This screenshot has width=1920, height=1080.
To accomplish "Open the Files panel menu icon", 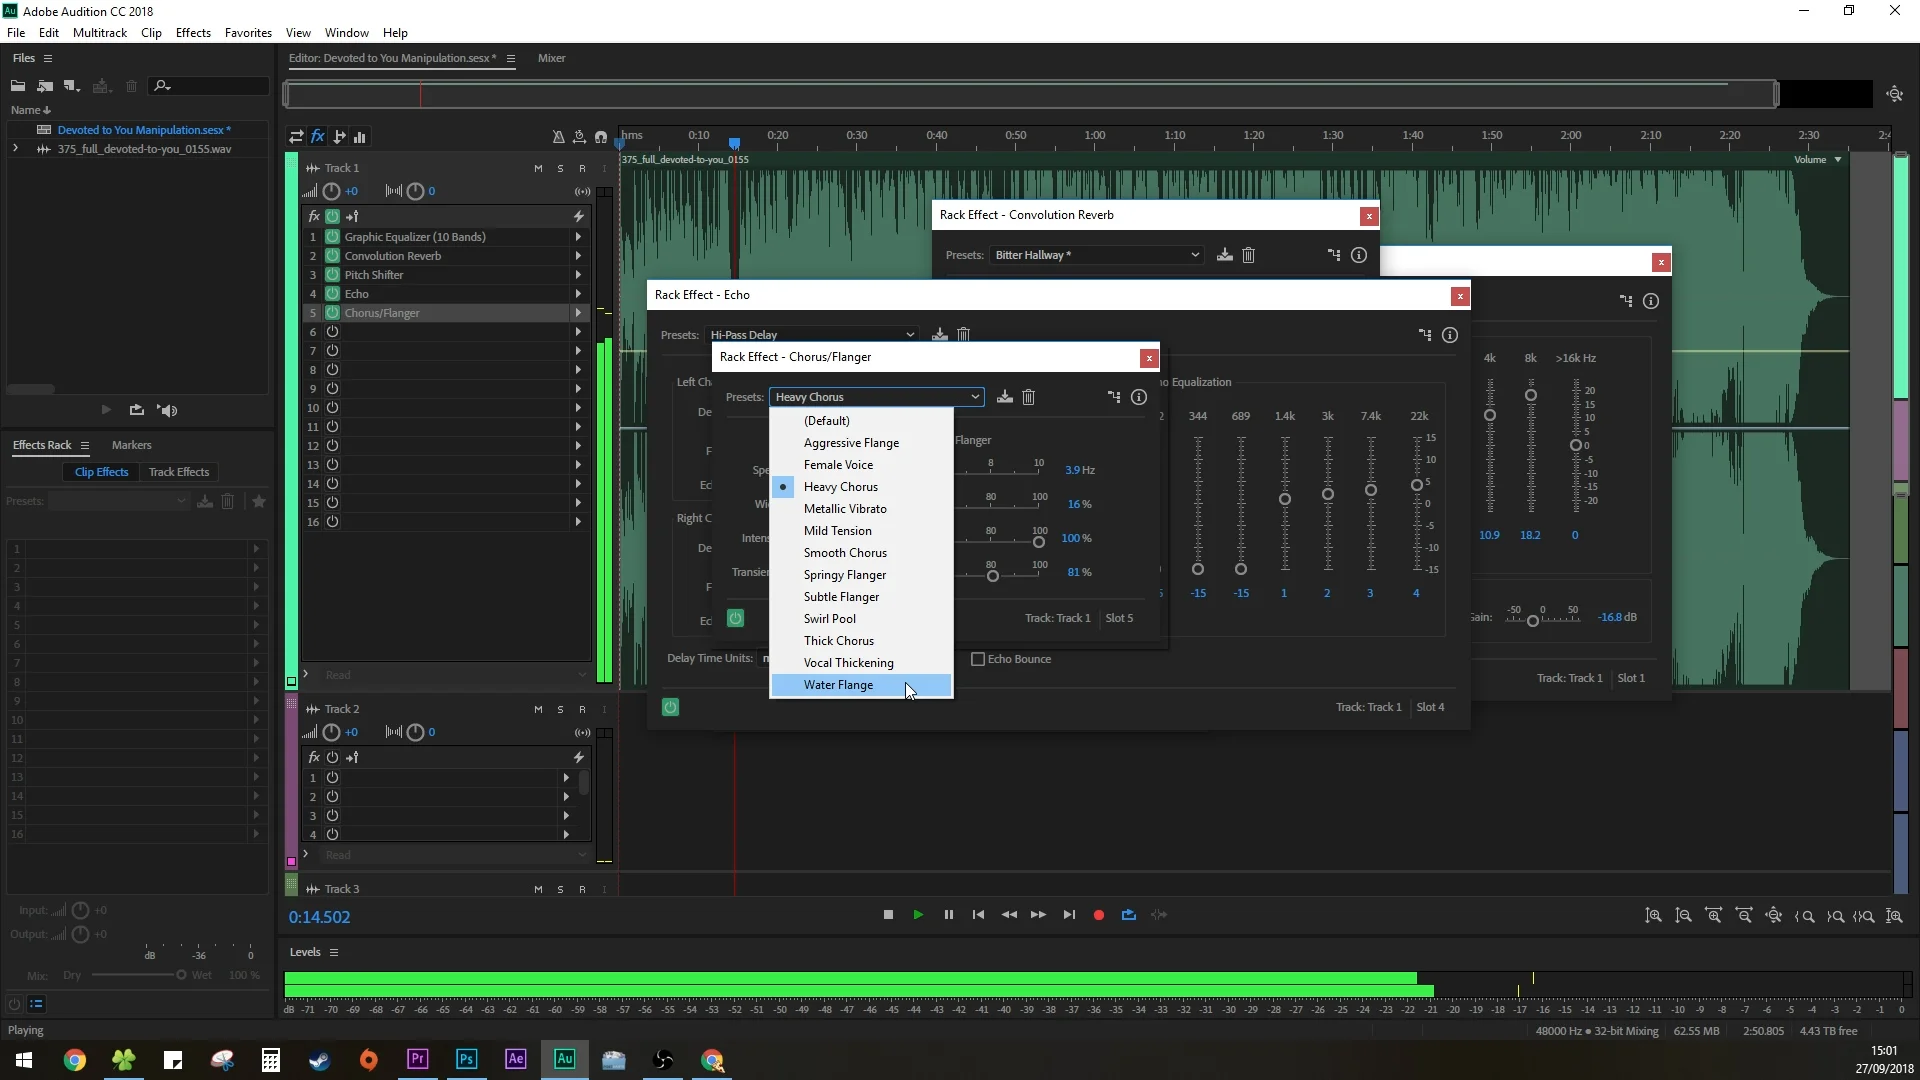I will click(x=47, y=58).
